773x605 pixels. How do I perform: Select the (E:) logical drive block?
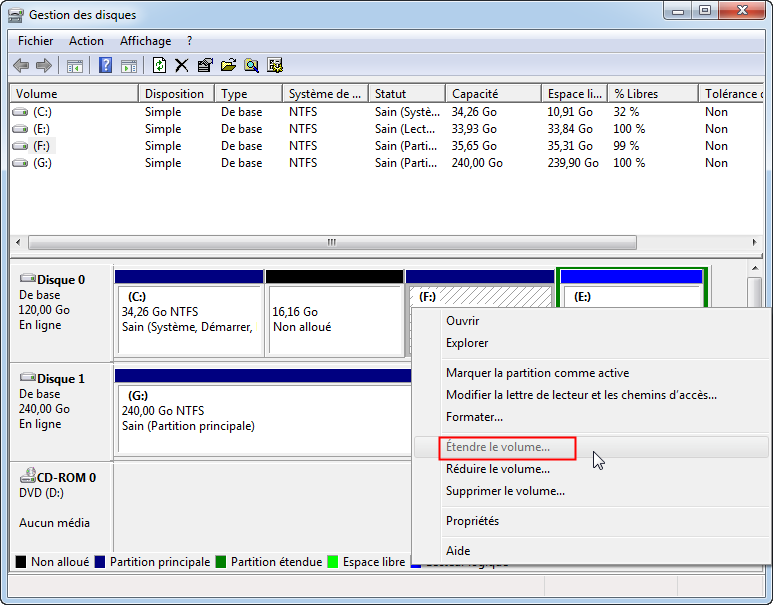coord(632,288)
